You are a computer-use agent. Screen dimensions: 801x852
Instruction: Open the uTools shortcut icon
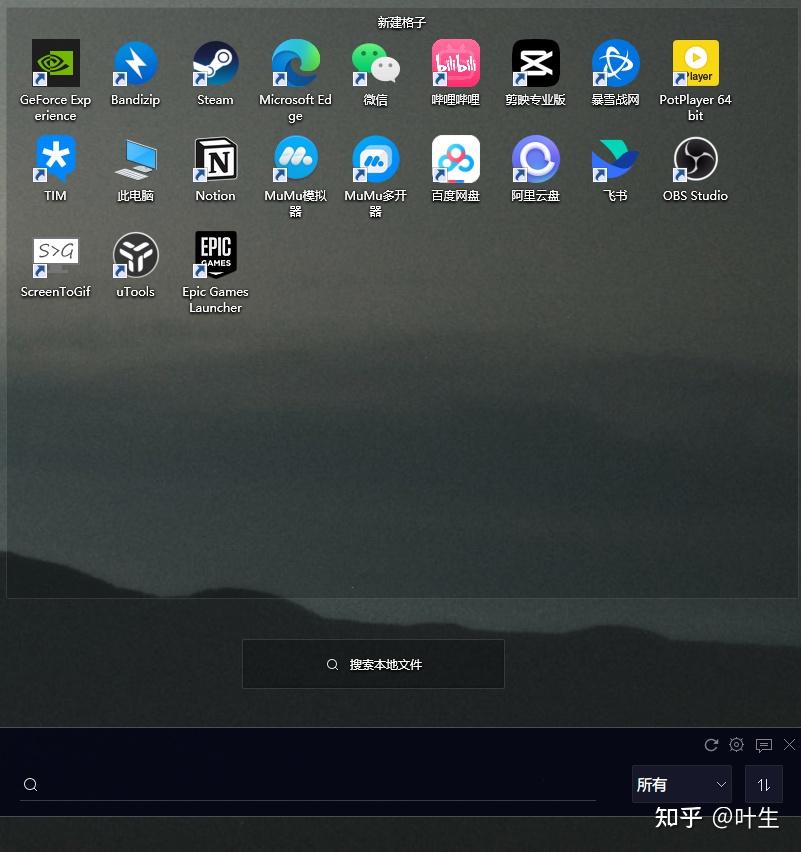(135, 255)
